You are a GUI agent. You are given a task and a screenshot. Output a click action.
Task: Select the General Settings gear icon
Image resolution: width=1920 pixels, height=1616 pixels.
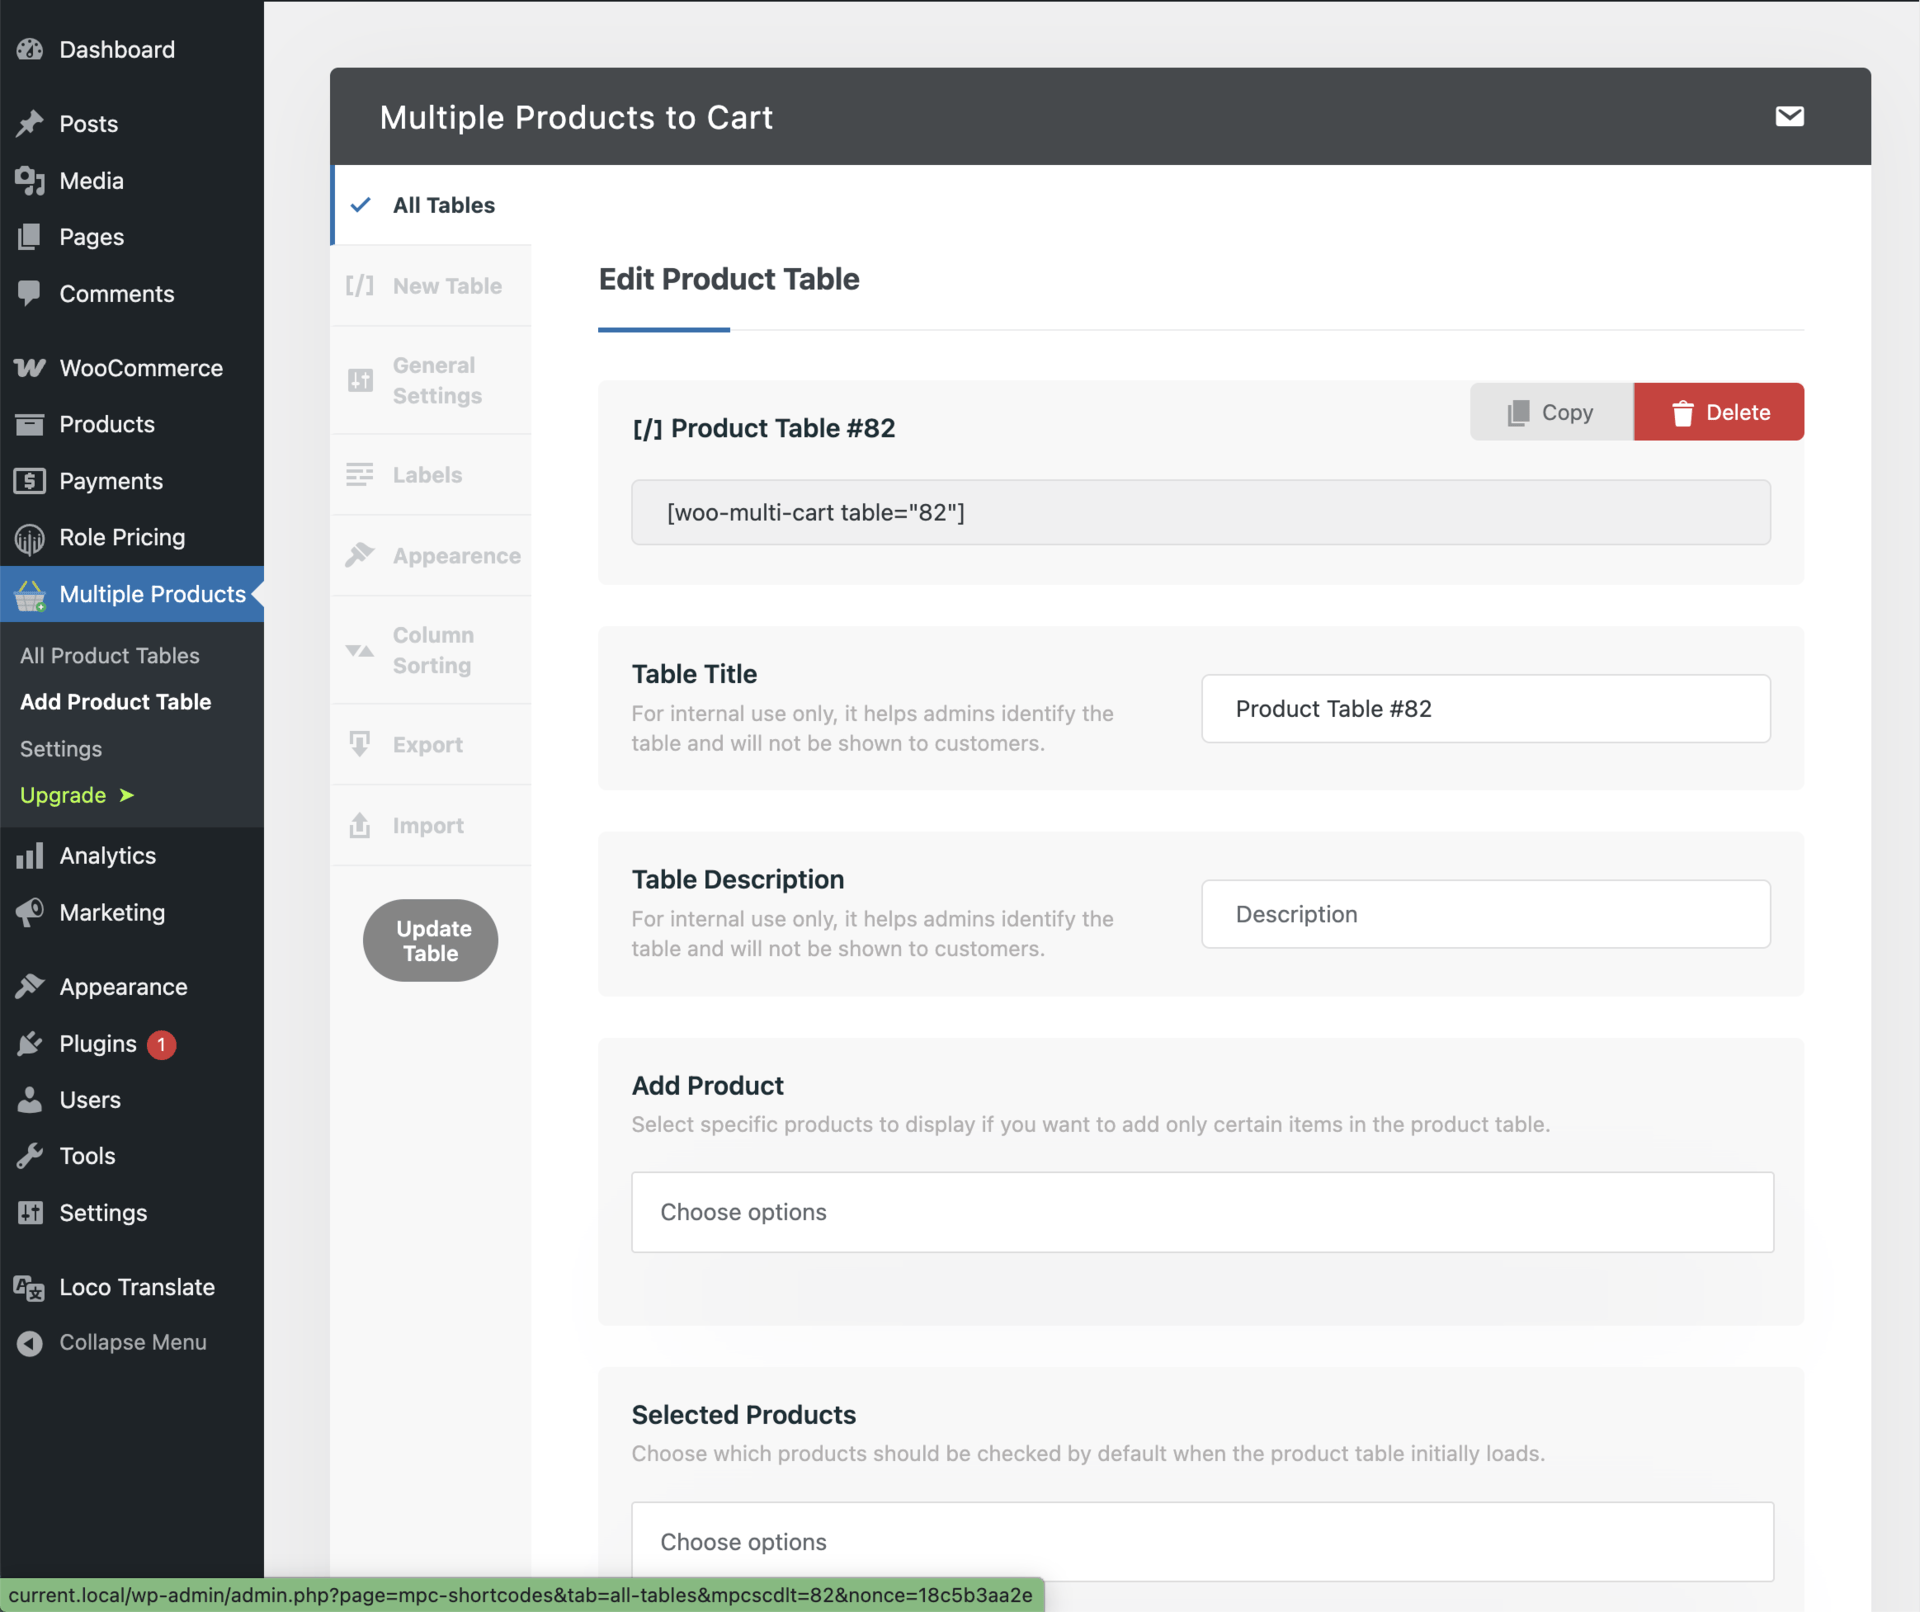pyautogui.click(x=360, y=380)
